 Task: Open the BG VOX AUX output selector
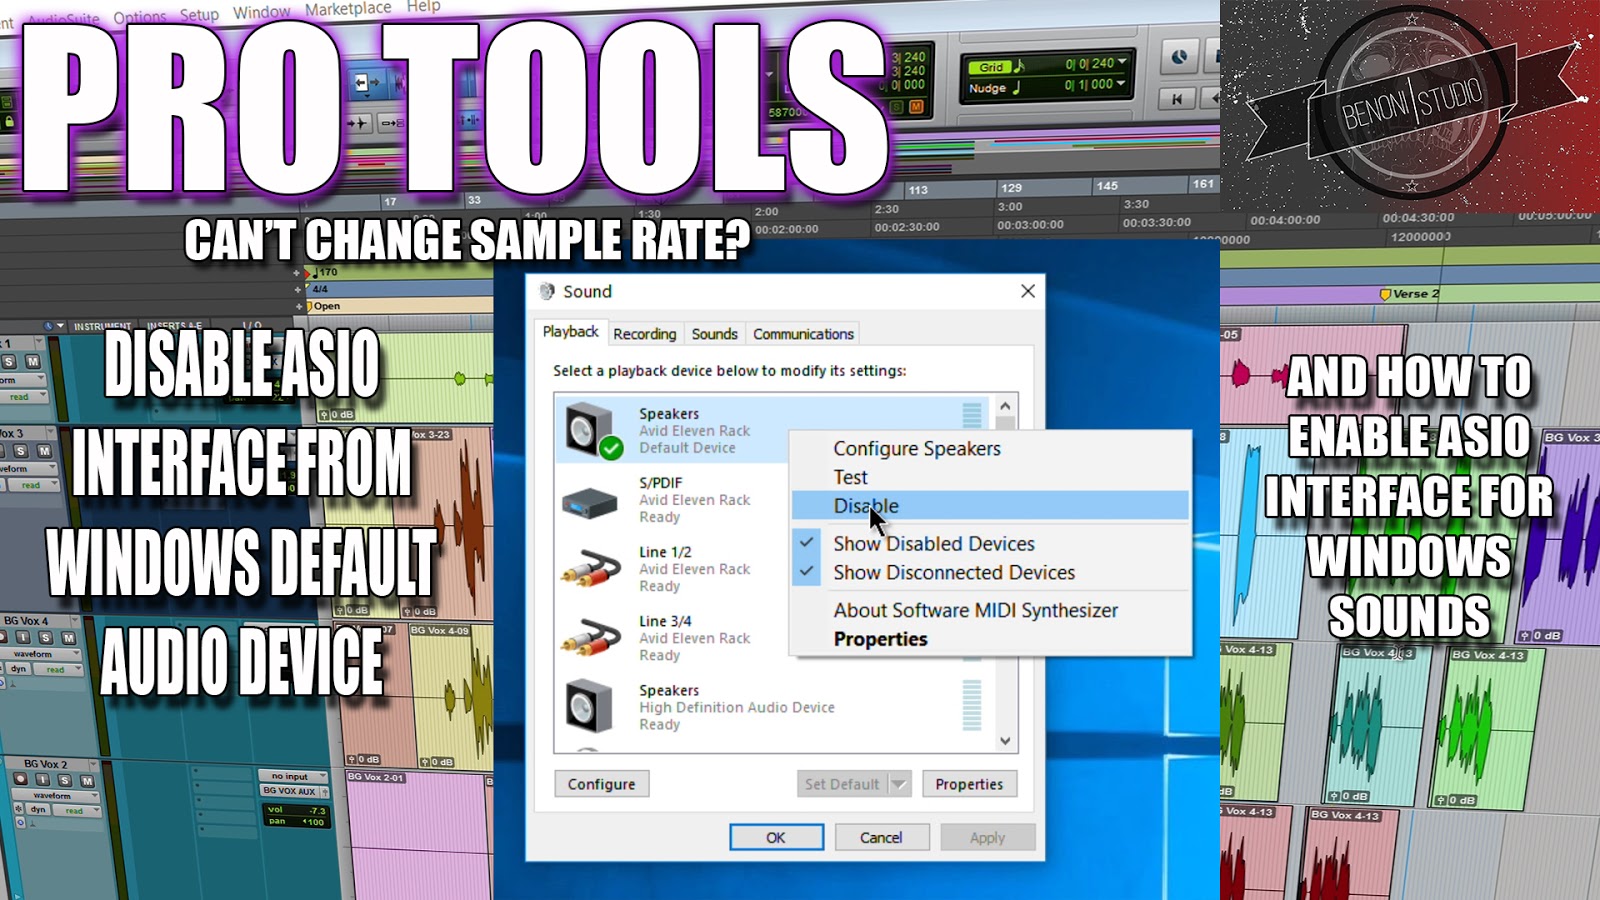(x=295, y=791)
